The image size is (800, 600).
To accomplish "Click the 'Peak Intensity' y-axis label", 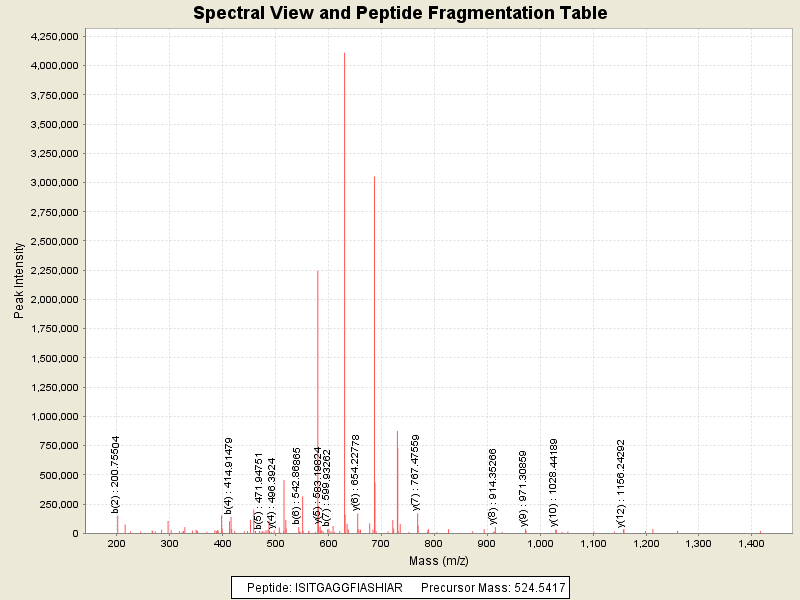I will point(19,284).
